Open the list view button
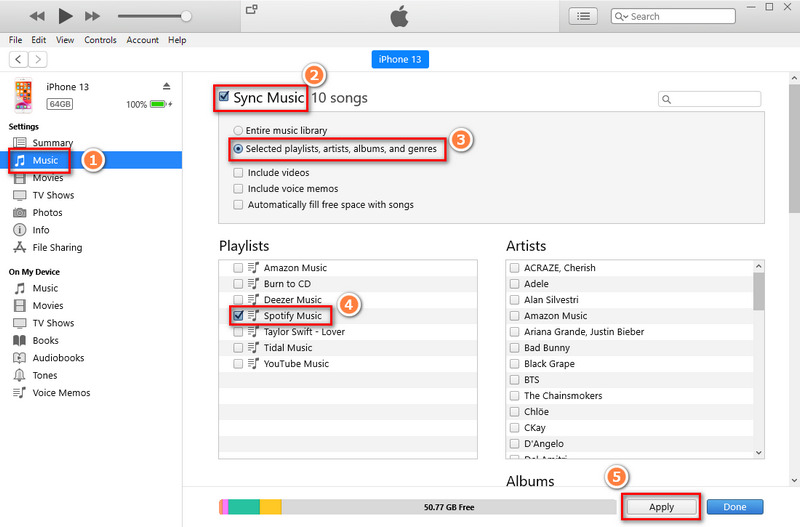Viewport: 800px width, 527px height. (583, 16)
